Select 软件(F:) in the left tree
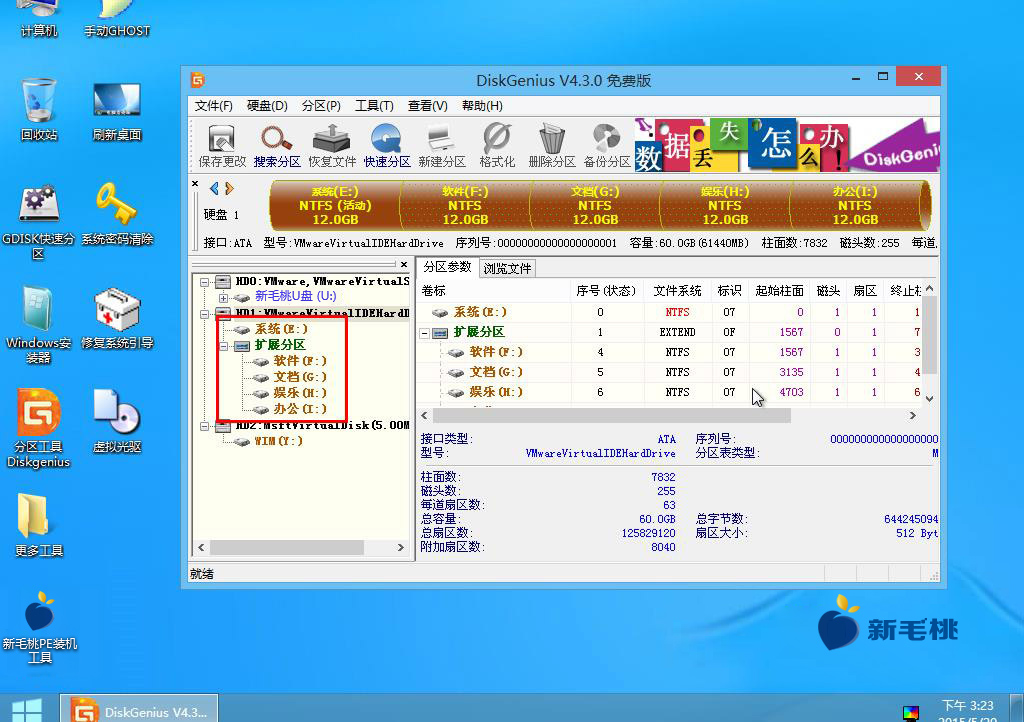Viewport: 1024px width, 722px height. (300, 361)
